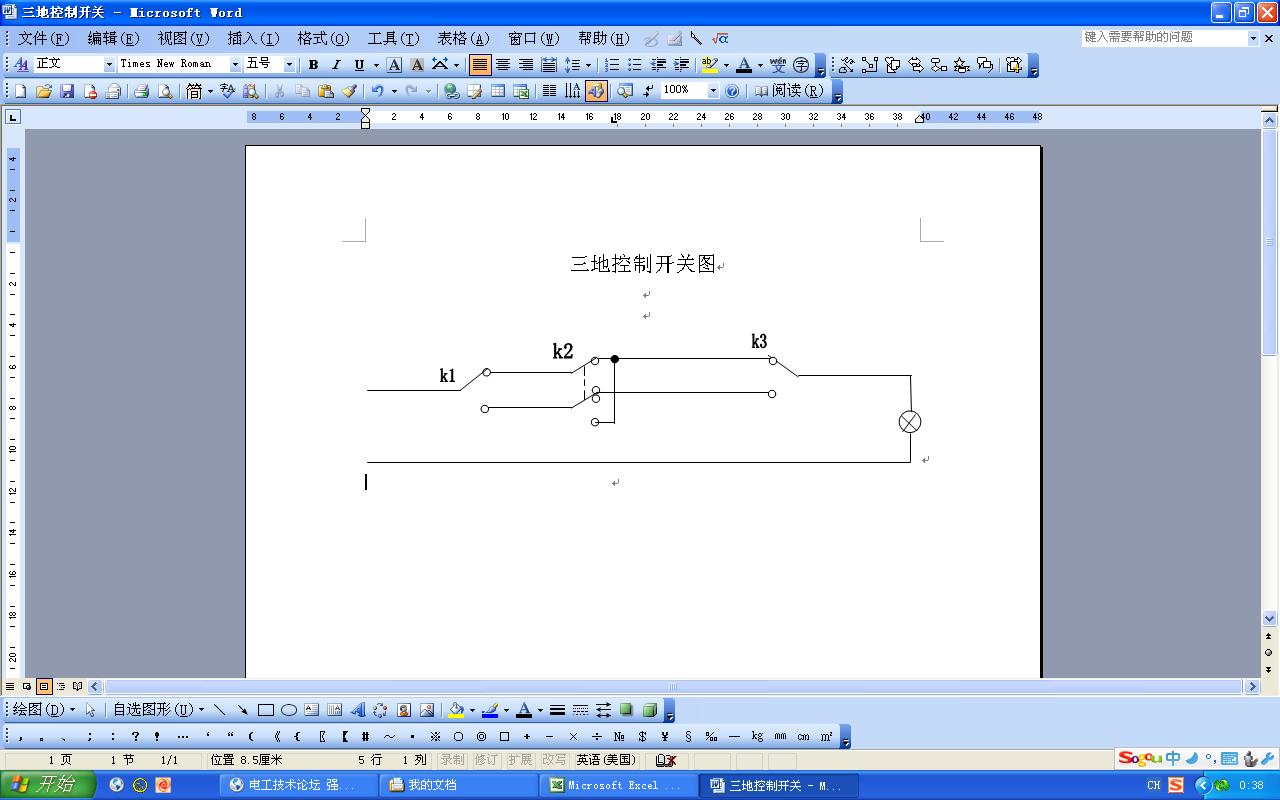Screen dimensions: 1280x800
Task: Create a new blank document
Action: click(20, 91)
